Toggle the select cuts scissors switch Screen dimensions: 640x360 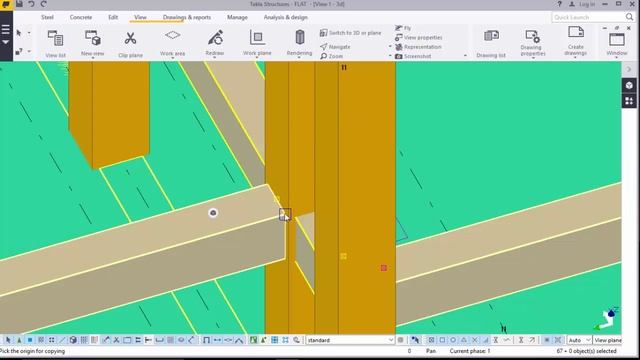click(x=116, y=340)
